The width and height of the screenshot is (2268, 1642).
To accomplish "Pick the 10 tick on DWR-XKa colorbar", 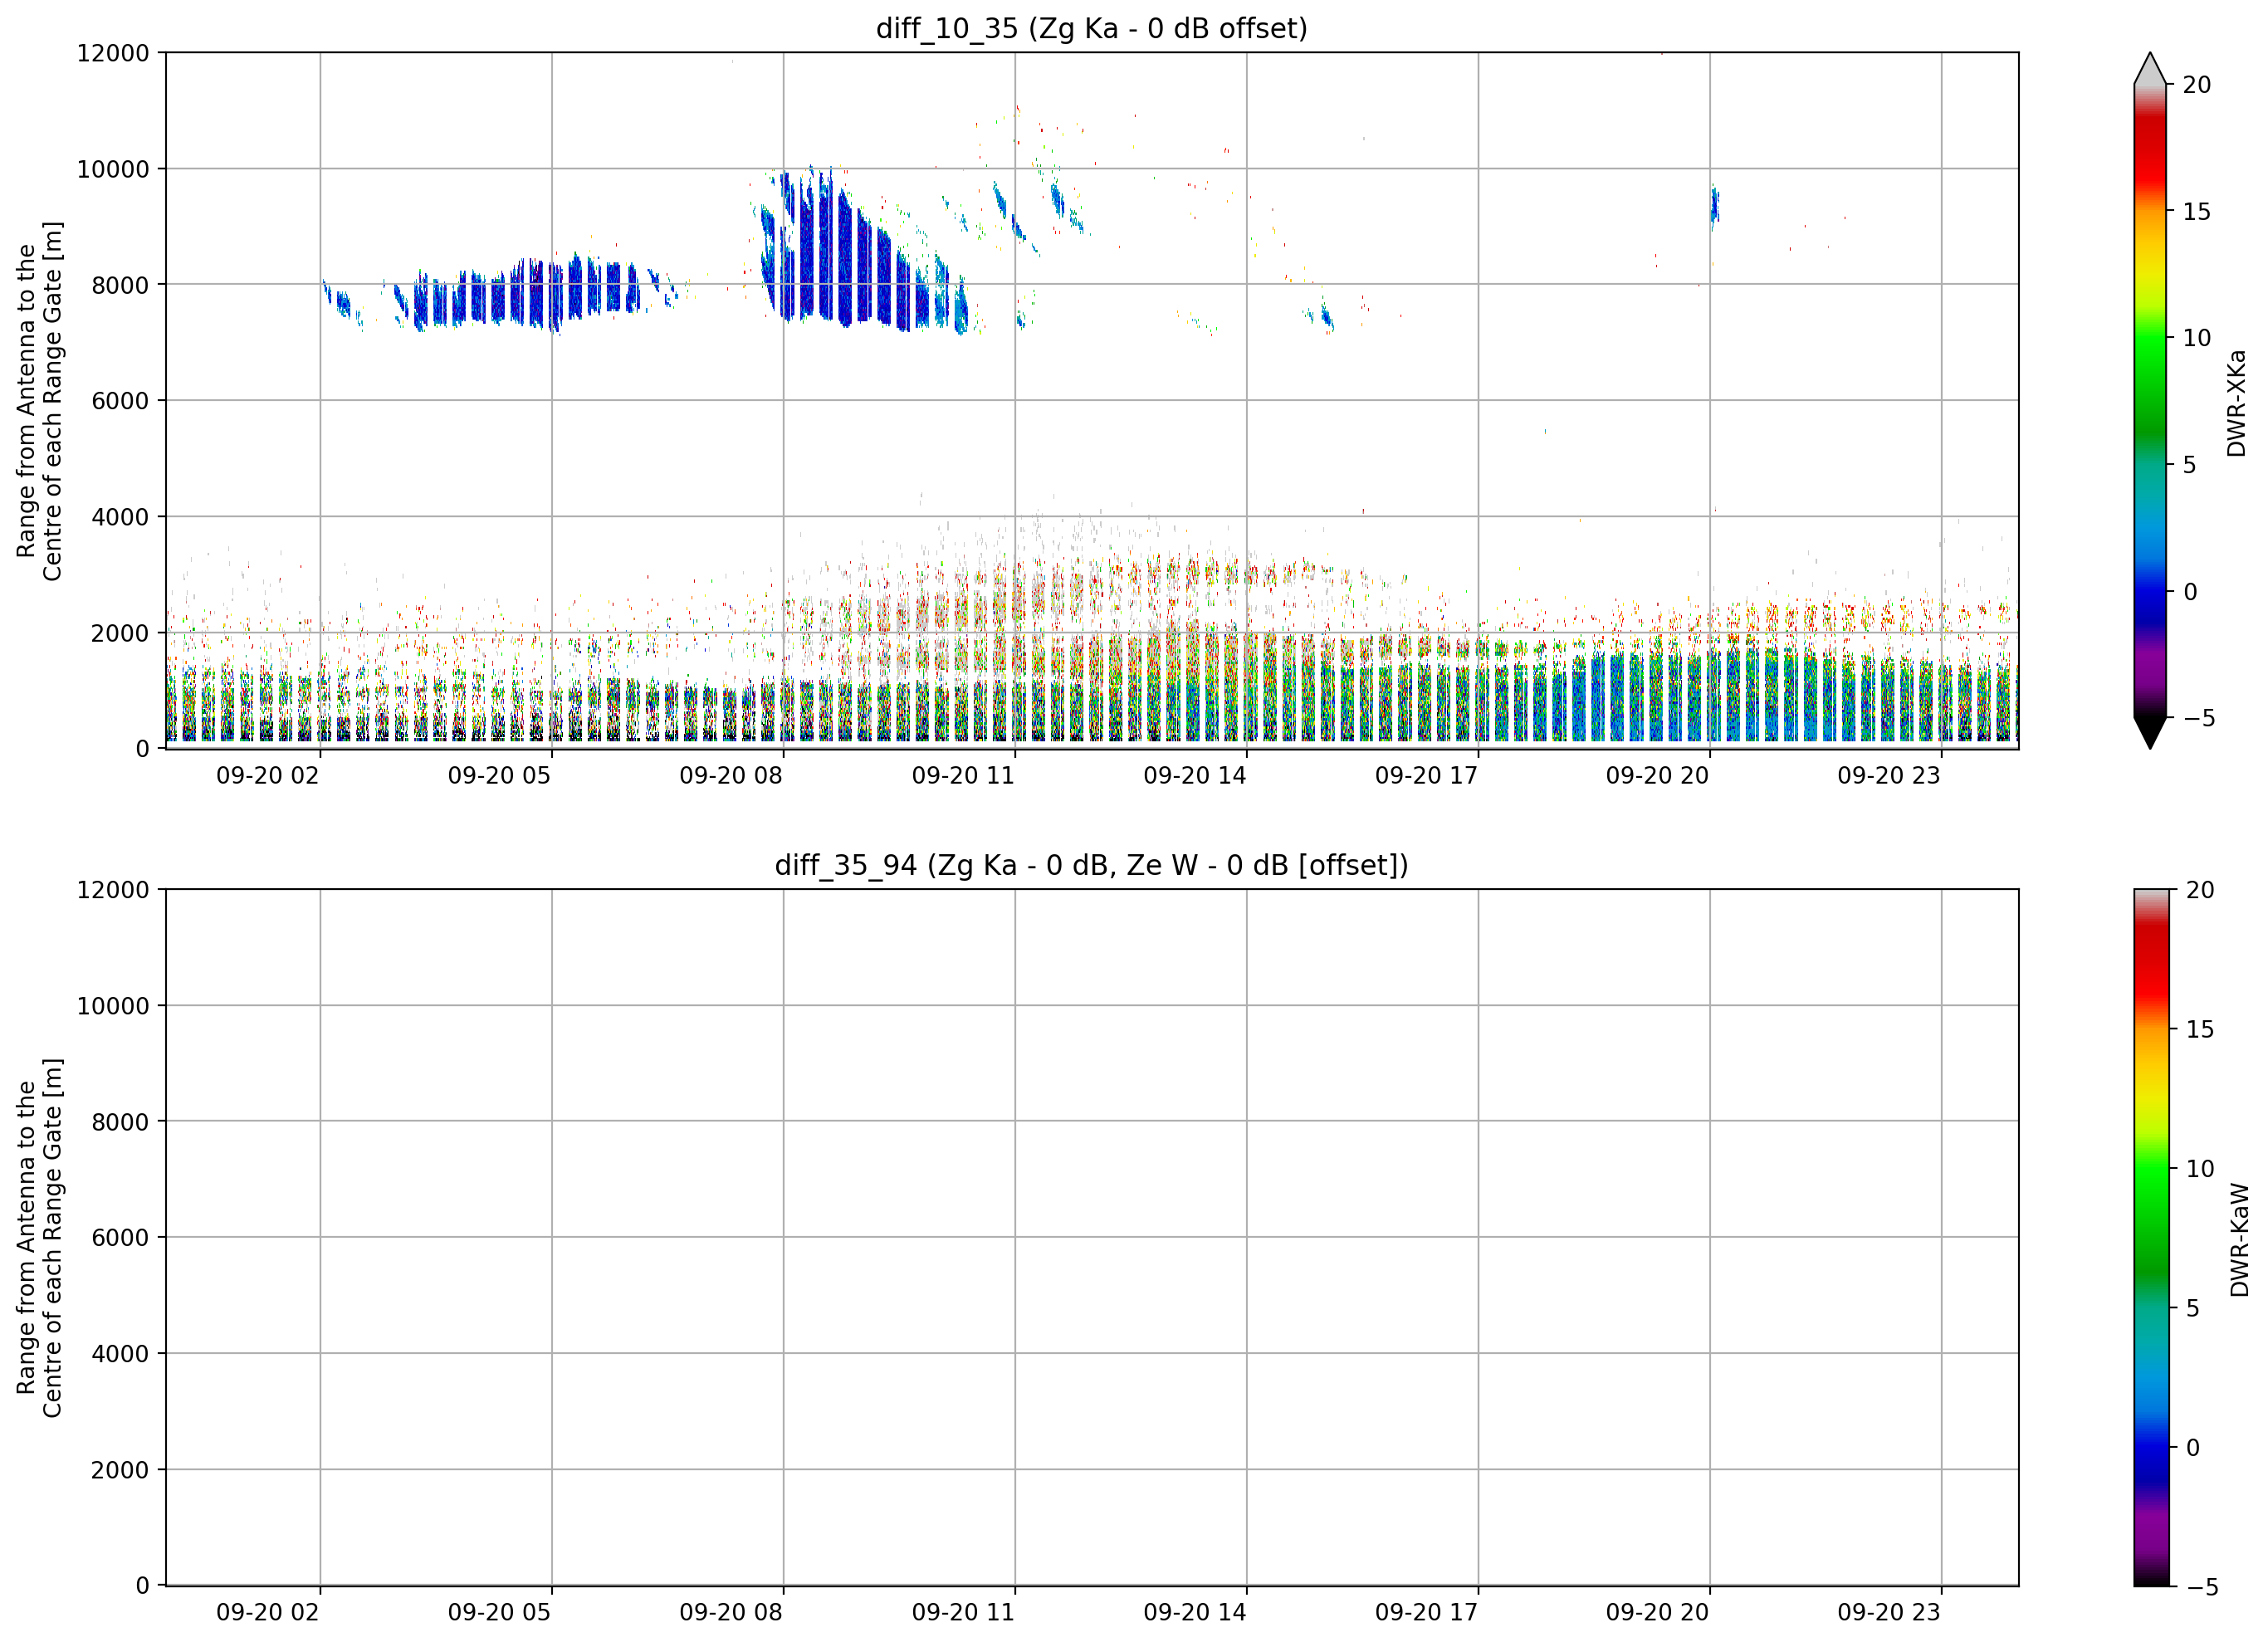I will click(x=2197, y=338).
